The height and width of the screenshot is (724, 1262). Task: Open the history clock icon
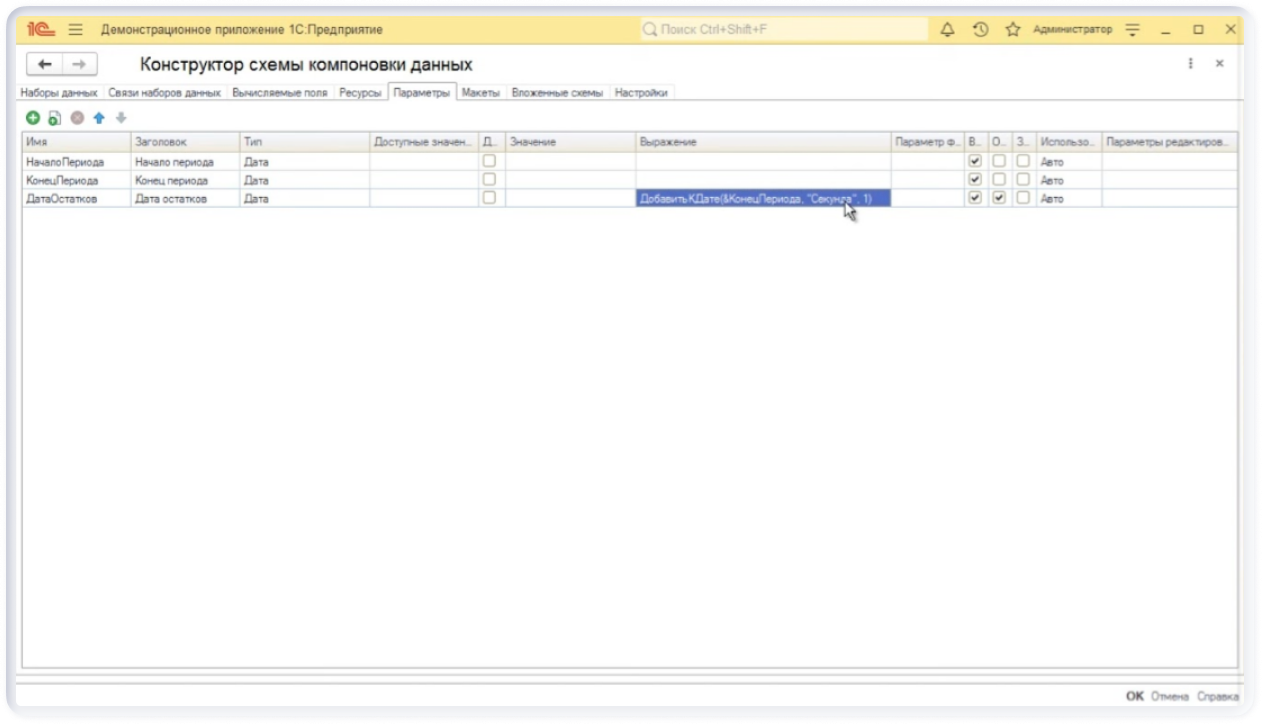[980, 30]
